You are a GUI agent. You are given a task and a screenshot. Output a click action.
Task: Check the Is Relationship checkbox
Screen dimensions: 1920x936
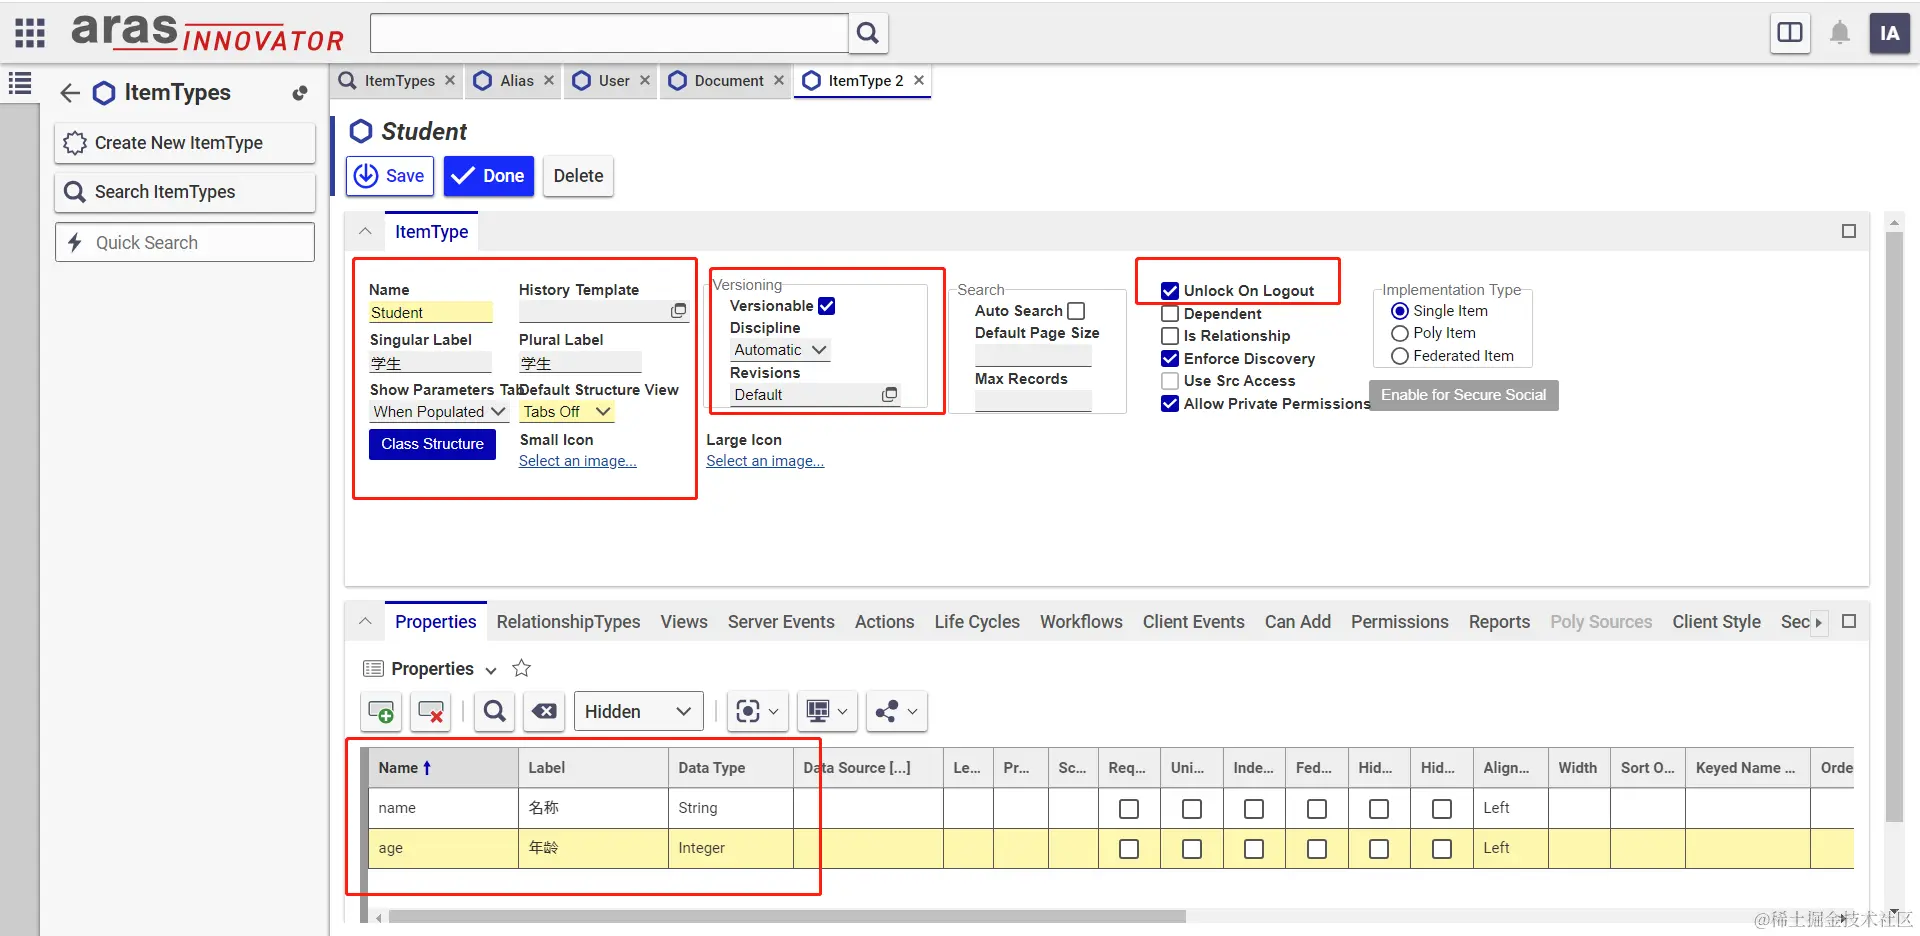[x=1170, y=336]
